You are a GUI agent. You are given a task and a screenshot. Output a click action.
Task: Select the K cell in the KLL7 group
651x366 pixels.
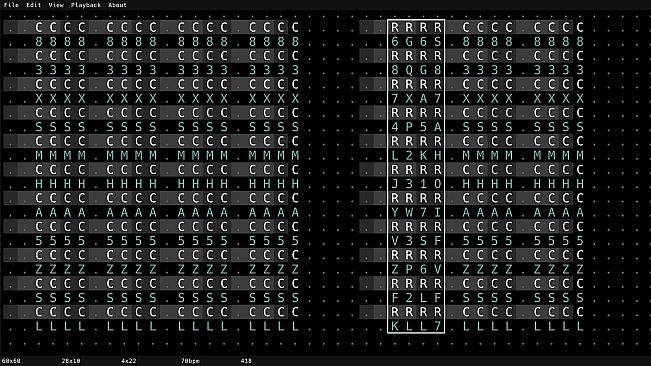[x=395, y=326]
